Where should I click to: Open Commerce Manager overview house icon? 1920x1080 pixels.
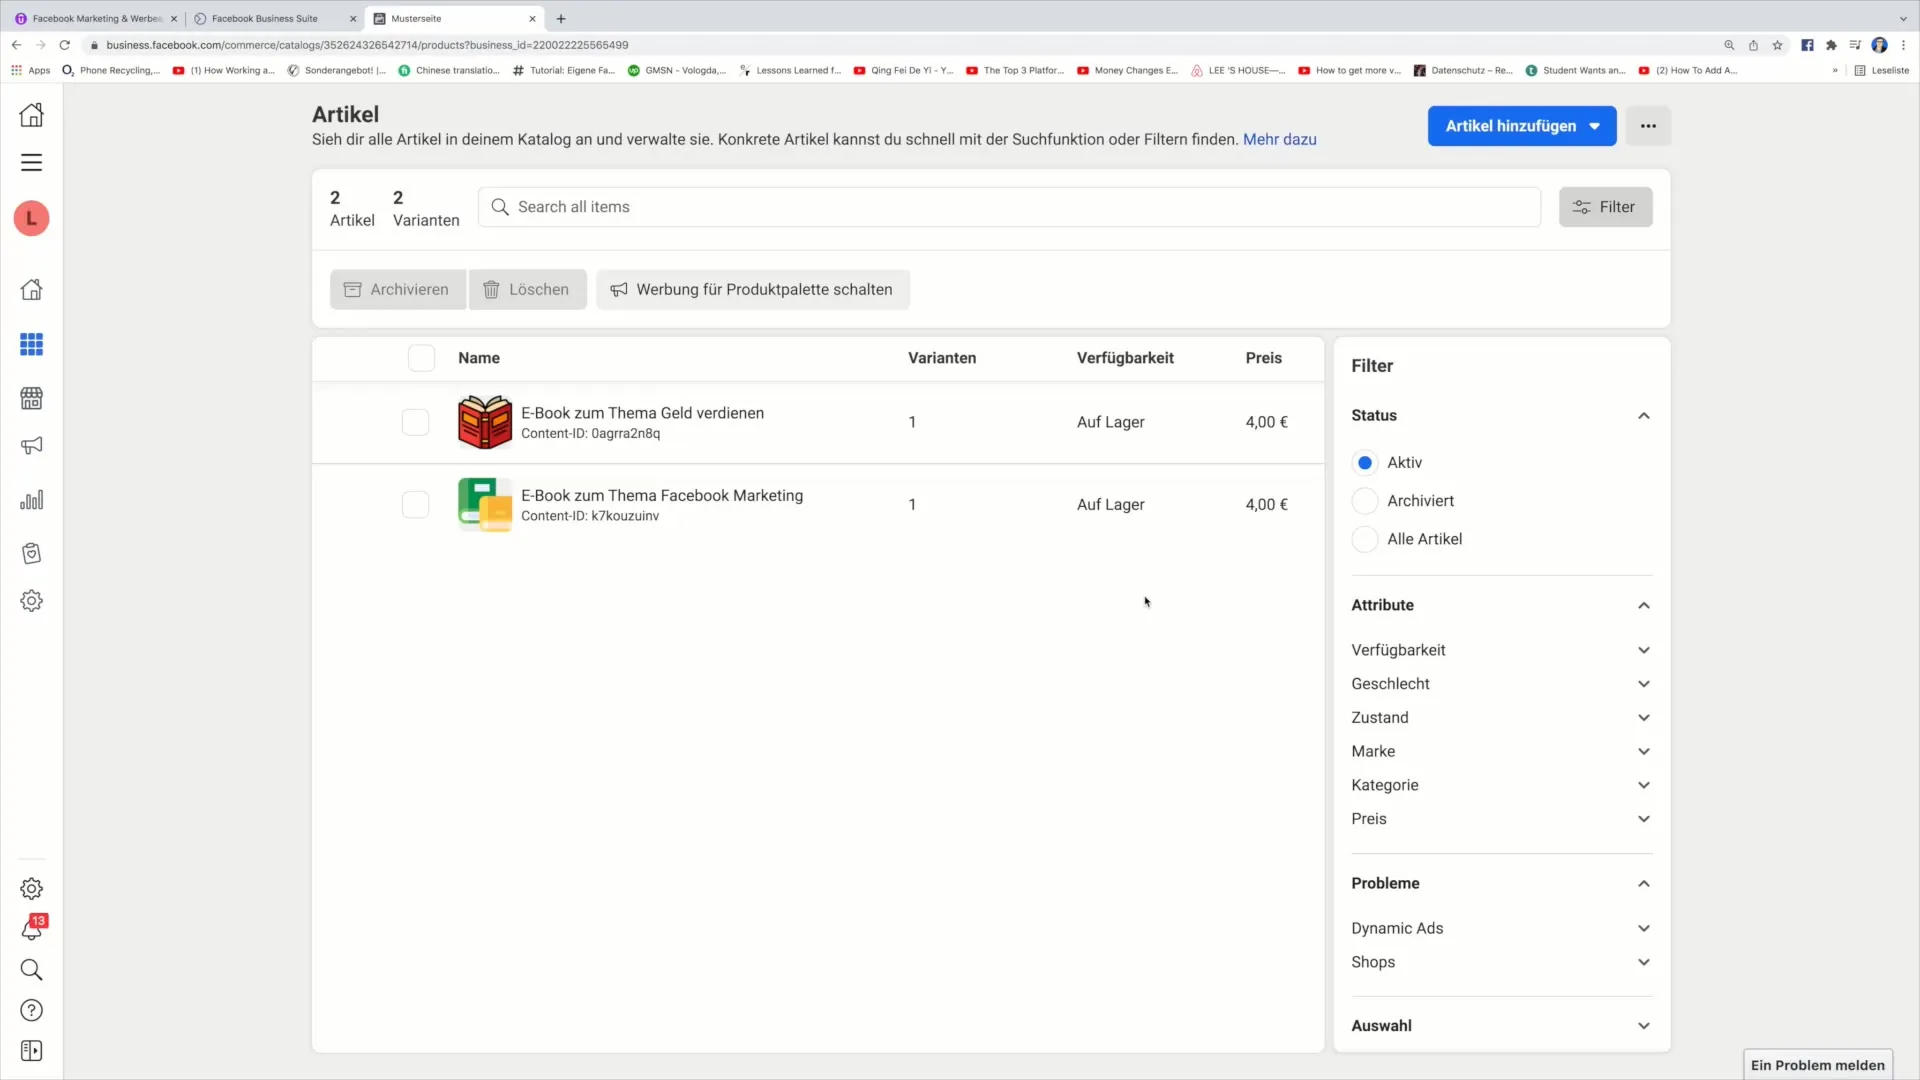tap(31, 290)
